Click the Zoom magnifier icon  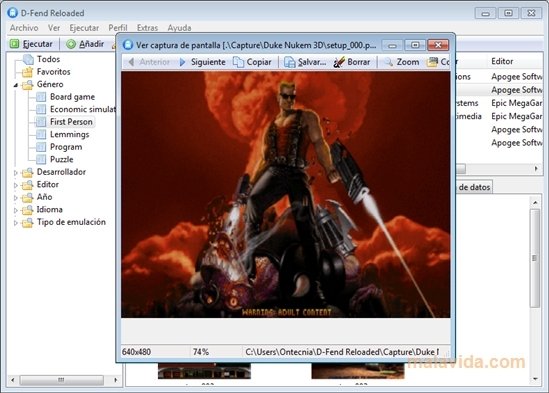click(388, 62)
